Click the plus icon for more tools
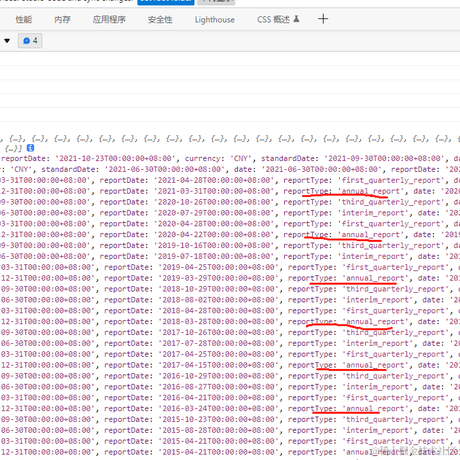Image resolution: width=460 pixels, height=460 pixels. (323, 19)
